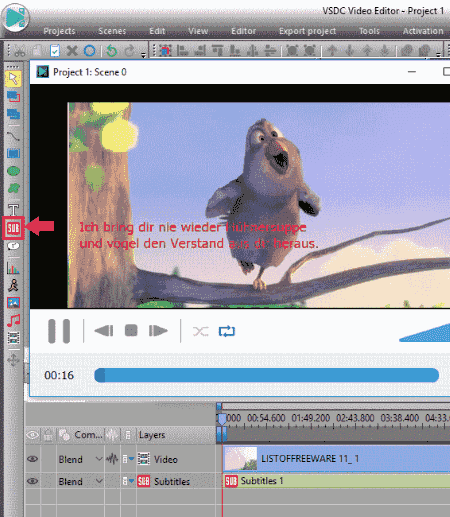This screenshot has width=450, height=517.
Task: Select the Subtitles layer name
Action: tap(172, 481)
